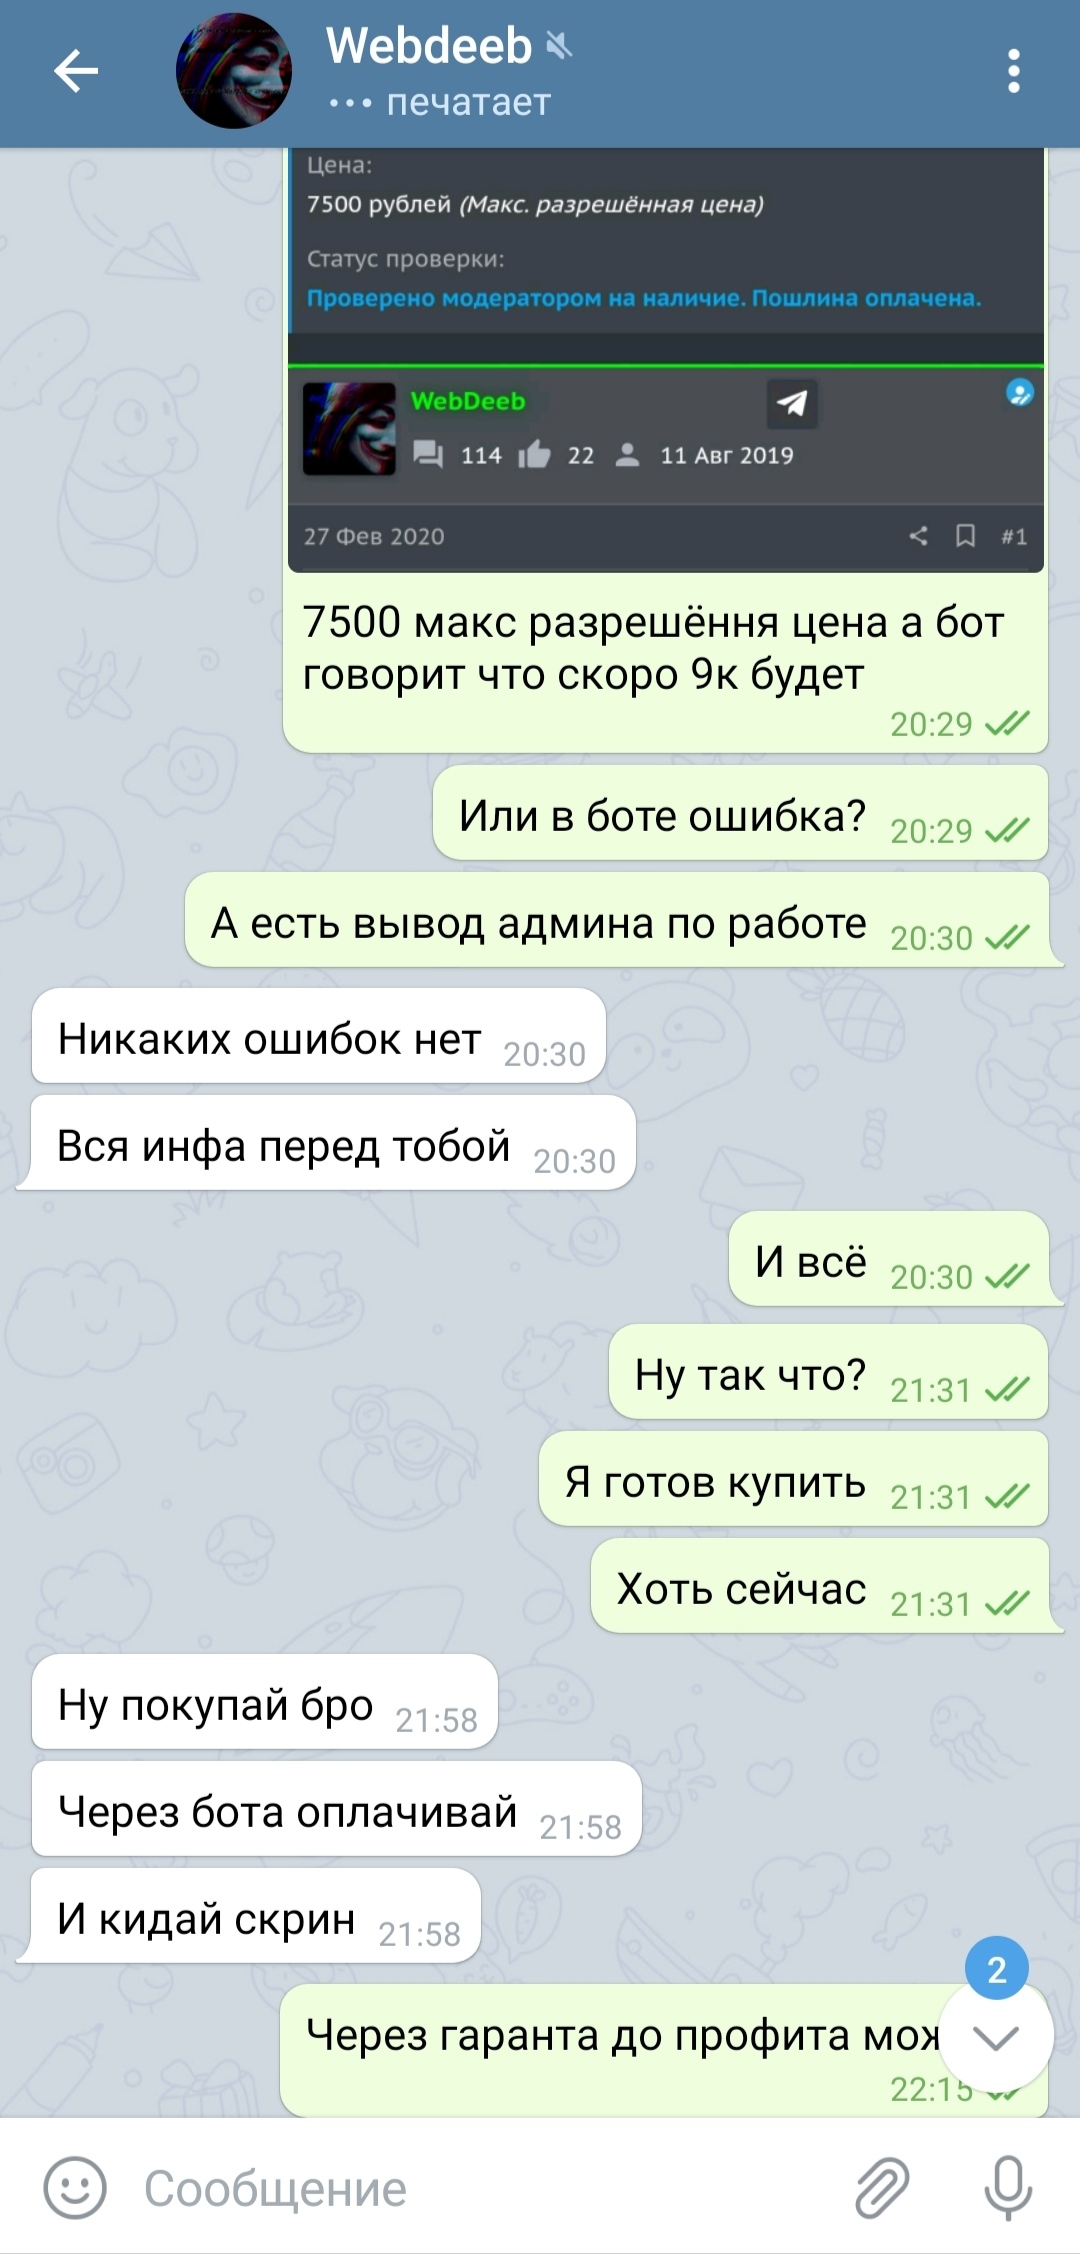
Task: Tap the Webdeeb chat title
Action: click(428, 46)
